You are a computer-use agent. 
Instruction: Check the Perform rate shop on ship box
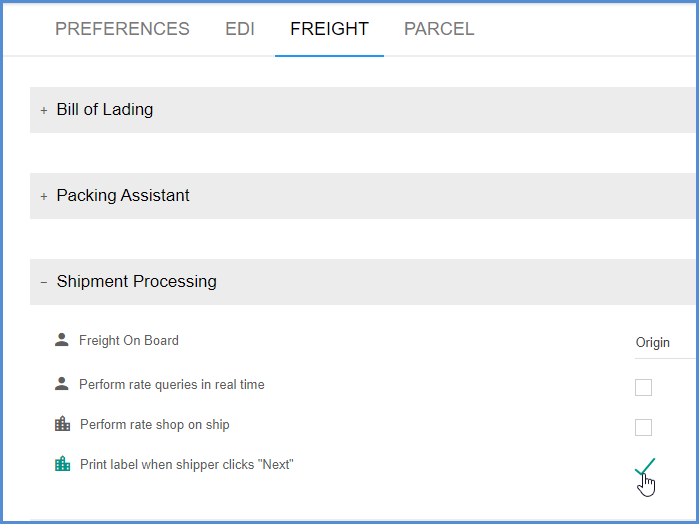tap(643, 427)
